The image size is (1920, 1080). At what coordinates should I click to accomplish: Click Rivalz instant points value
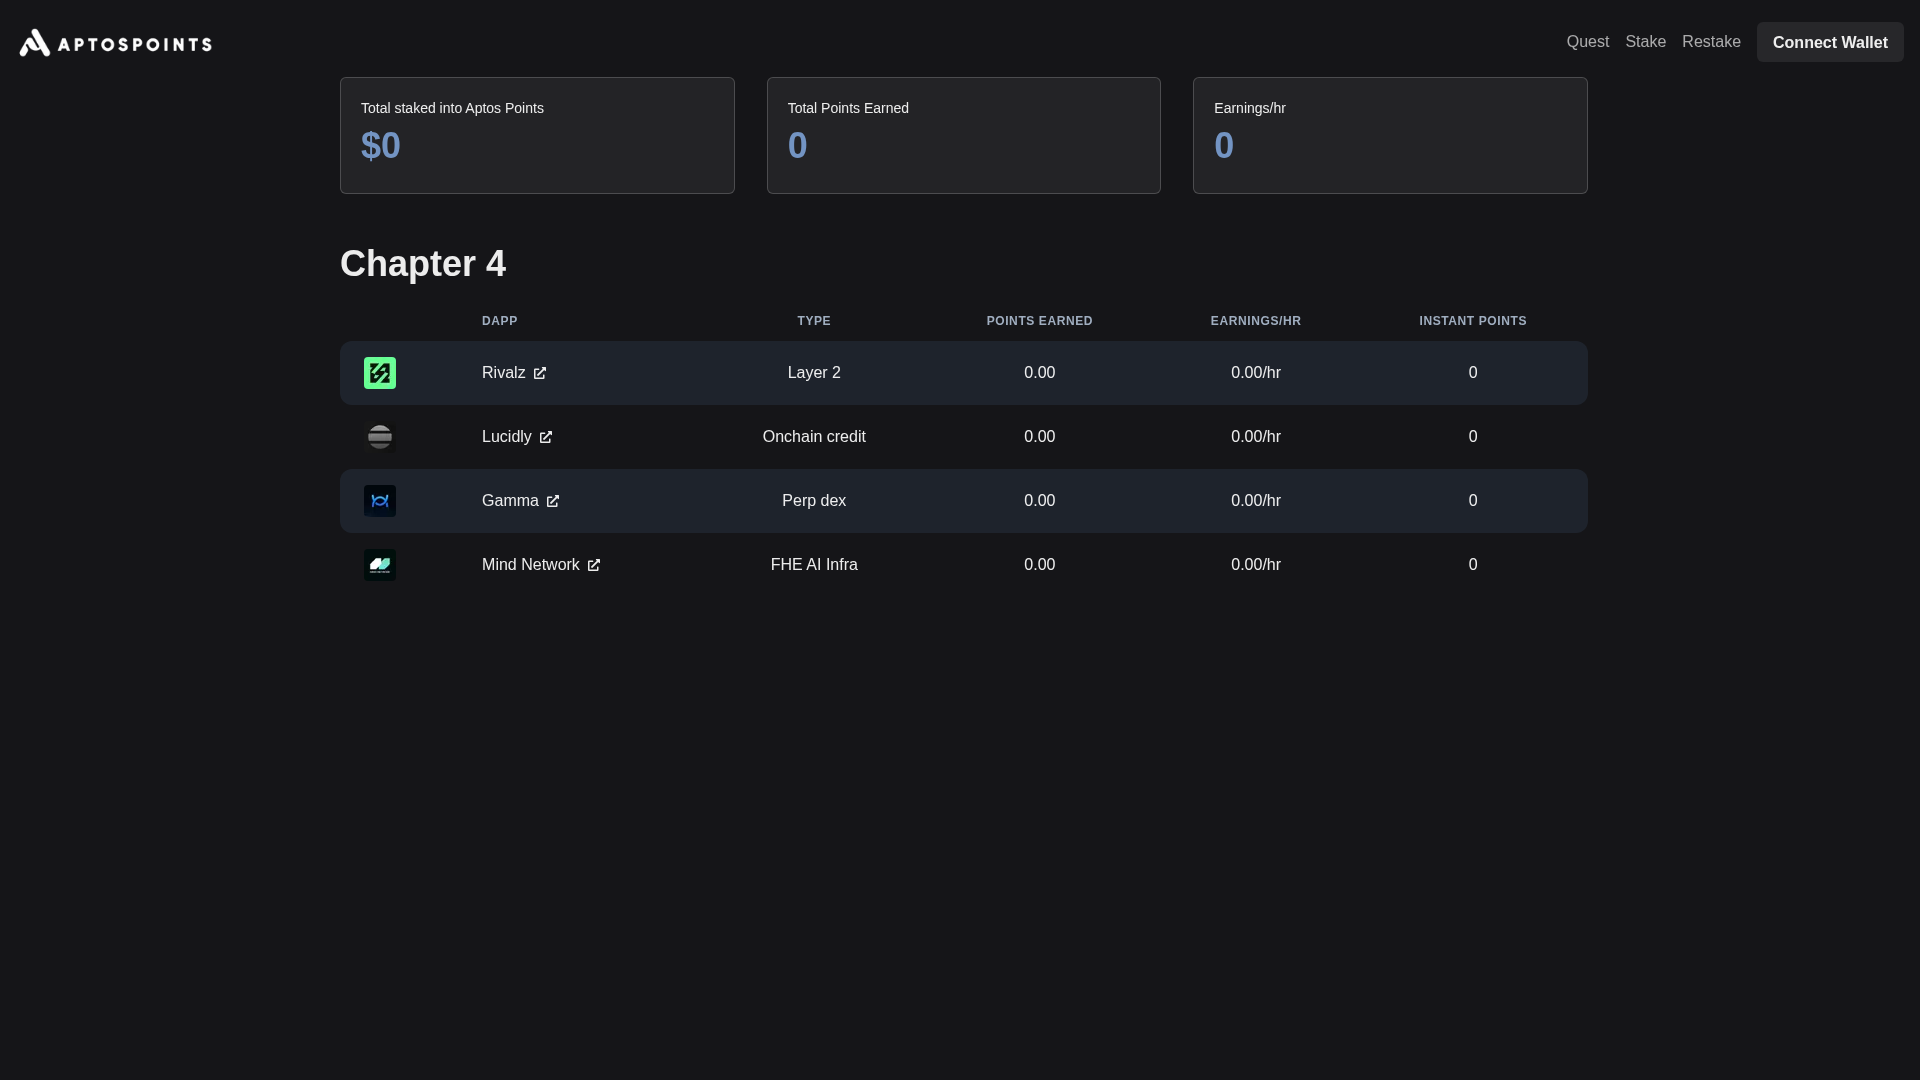[x=1473, y=373]
